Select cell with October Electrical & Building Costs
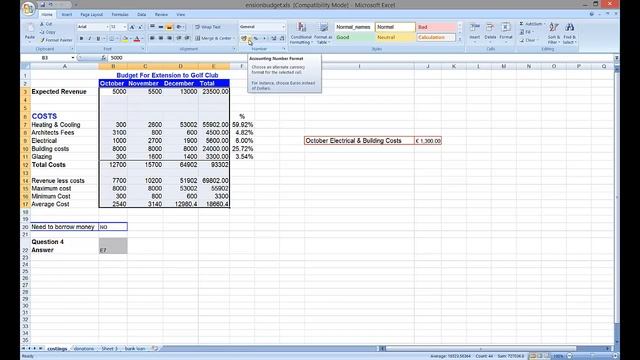Image resolution: width=640 pixels, height=360 pixels. [359, 141]
